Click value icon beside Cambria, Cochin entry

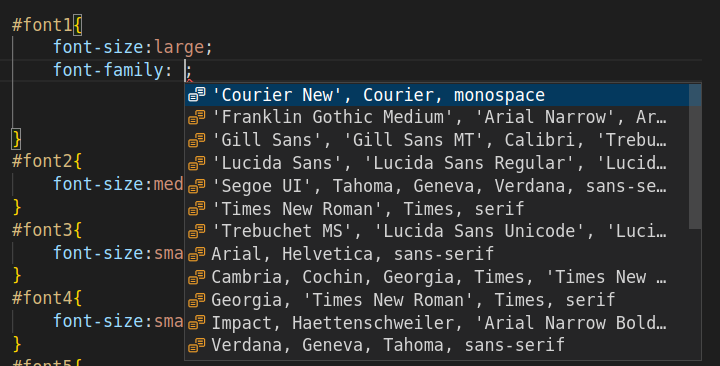click(x=197, y=277)
